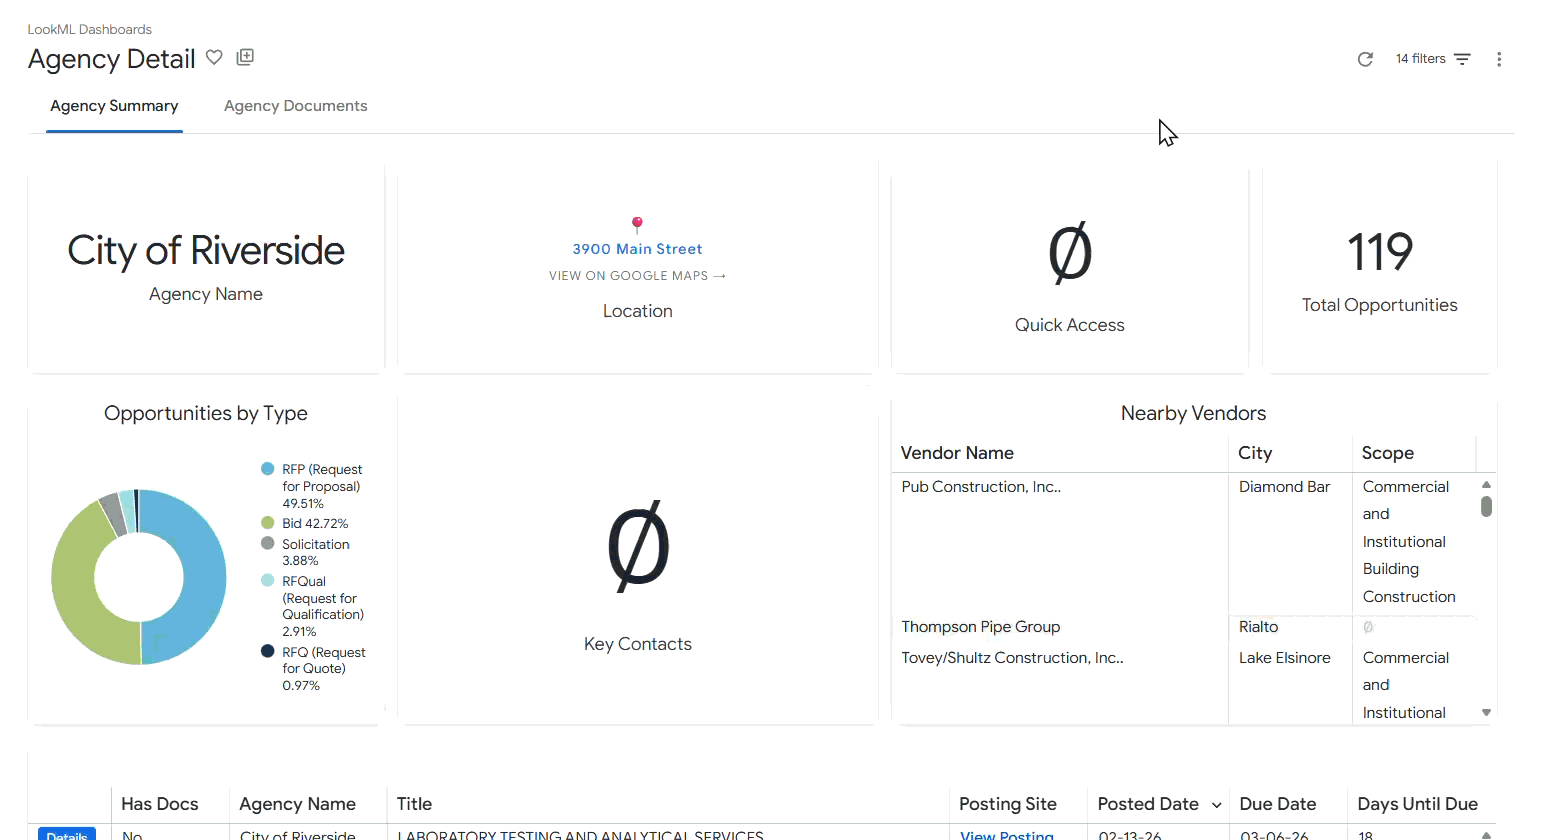Click the map pin above 3900 Main Street
Screen dimensions: 1544x840
[x=637, y=223]
